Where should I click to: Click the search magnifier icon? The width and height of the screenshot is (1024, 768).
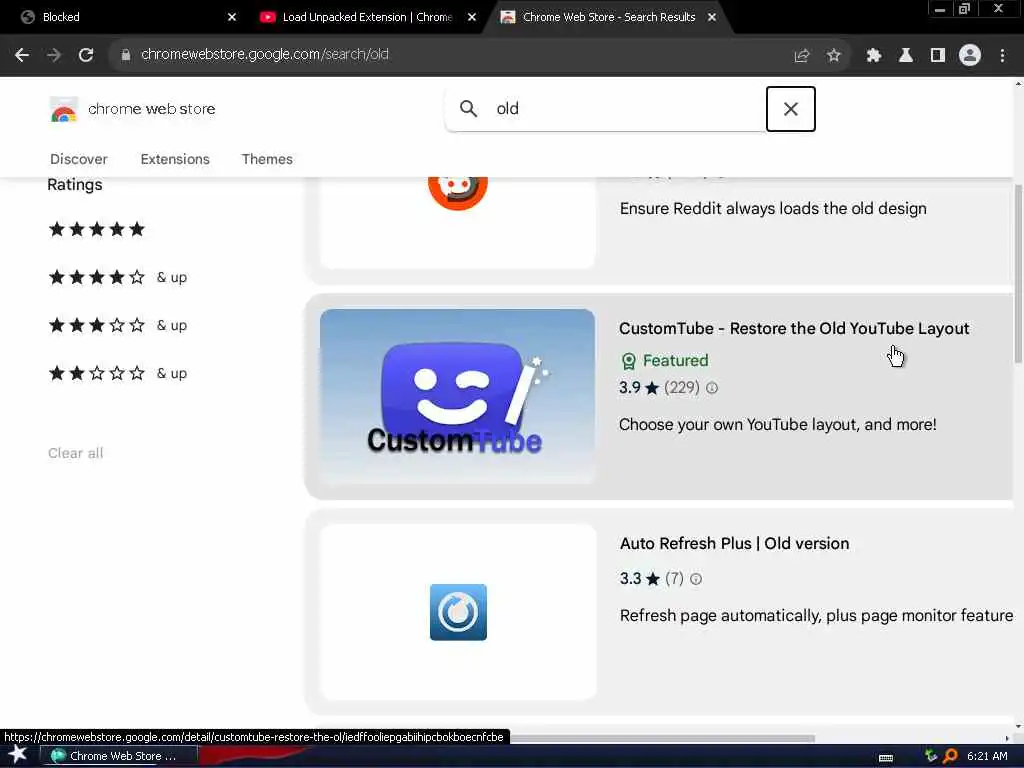point(468,108)
